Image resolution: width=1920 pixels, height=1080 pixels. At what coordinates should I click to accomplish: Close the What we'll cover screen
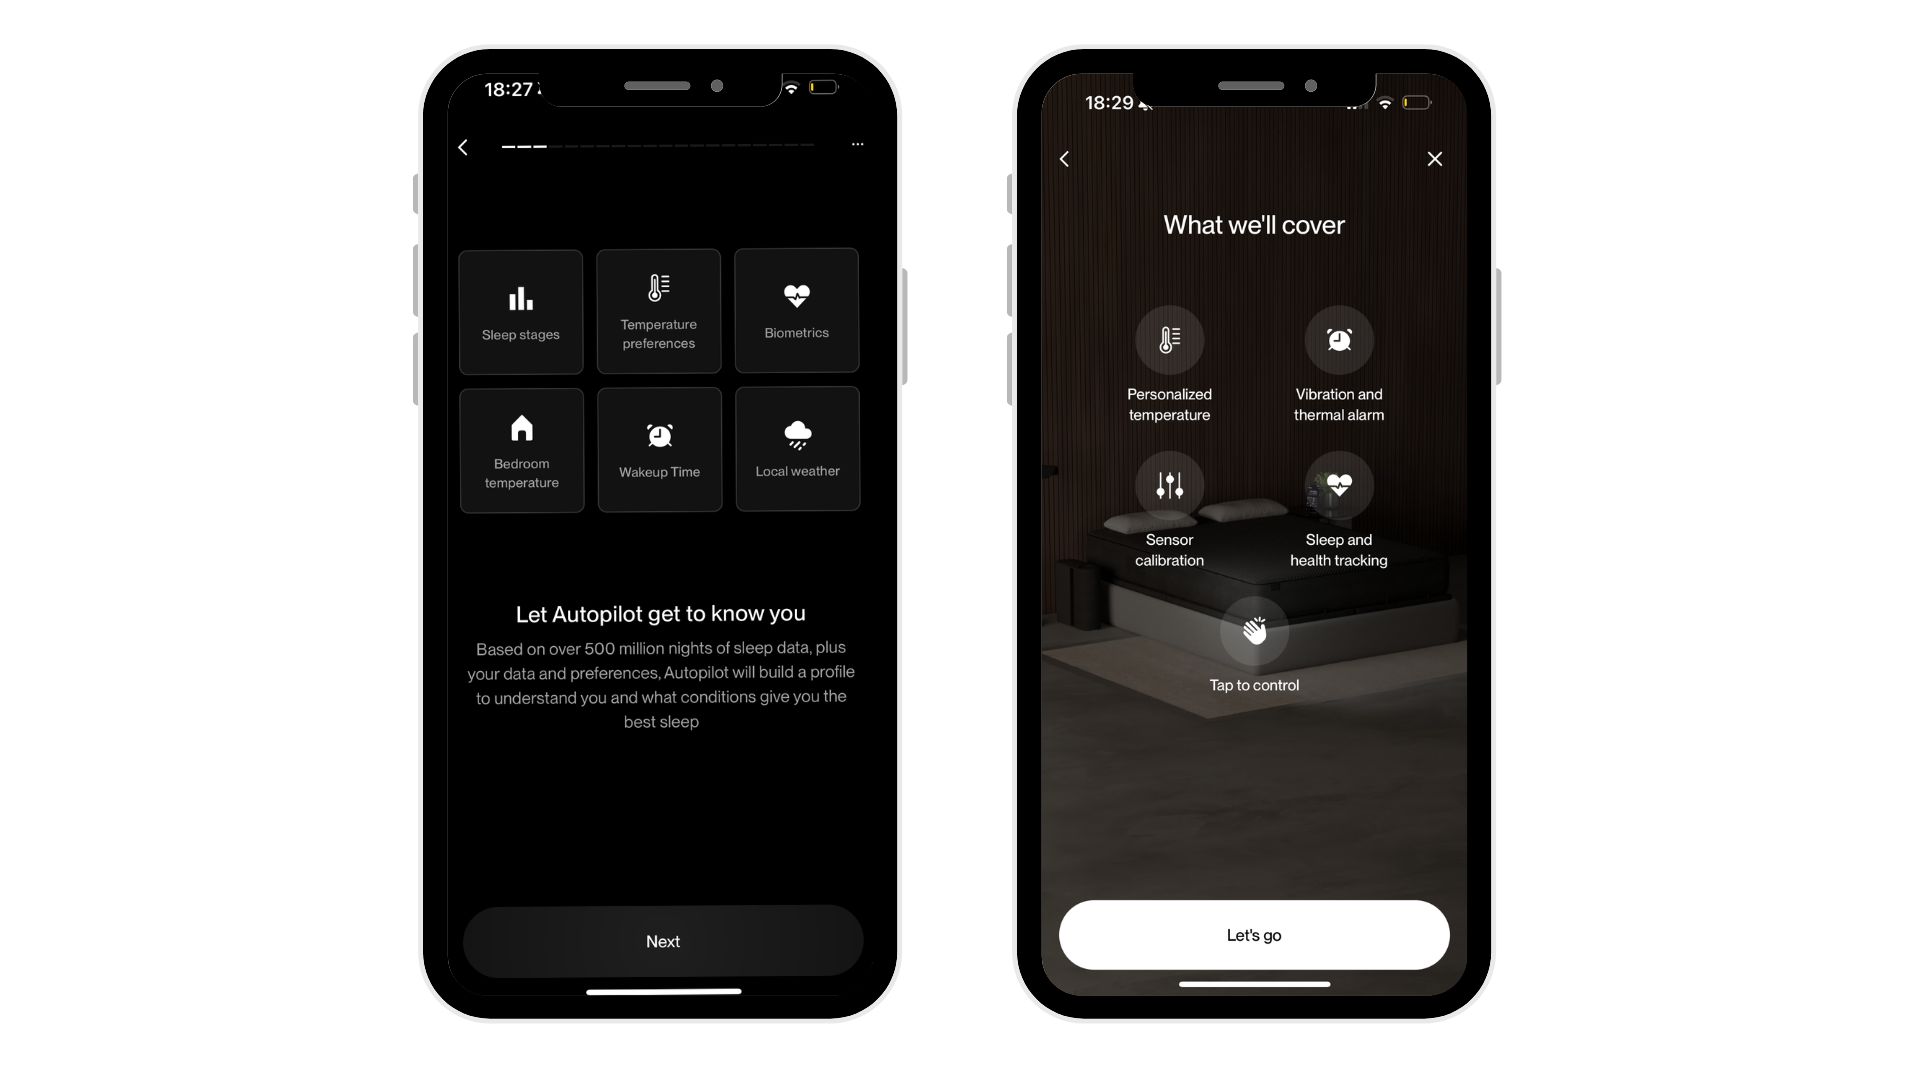(x=1435, y=157)
